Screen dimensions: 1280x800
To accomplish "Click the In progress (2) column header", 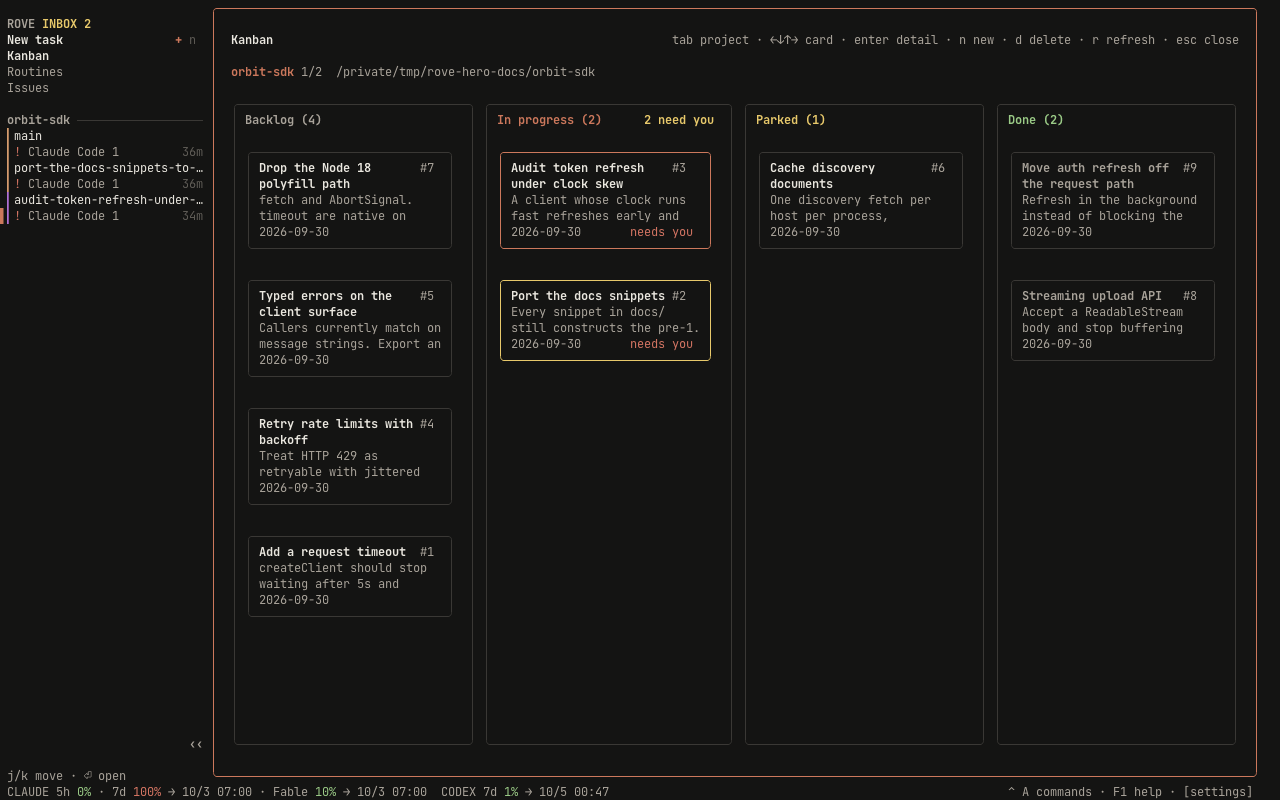I will point(549,120).
